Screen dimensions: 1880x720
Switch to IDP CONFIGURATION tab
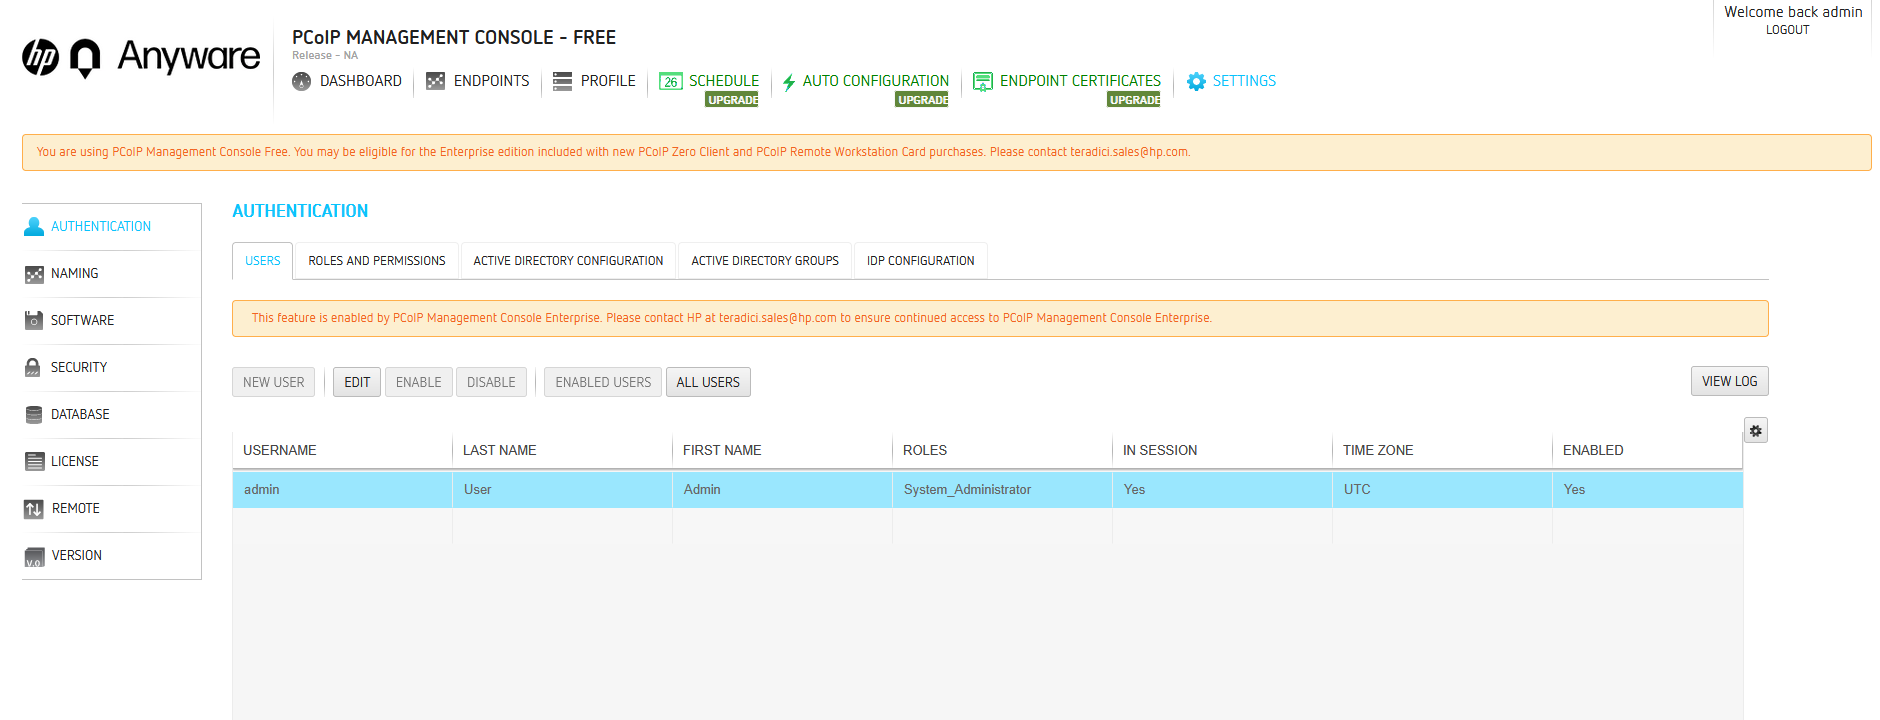(x=920, y=261)
